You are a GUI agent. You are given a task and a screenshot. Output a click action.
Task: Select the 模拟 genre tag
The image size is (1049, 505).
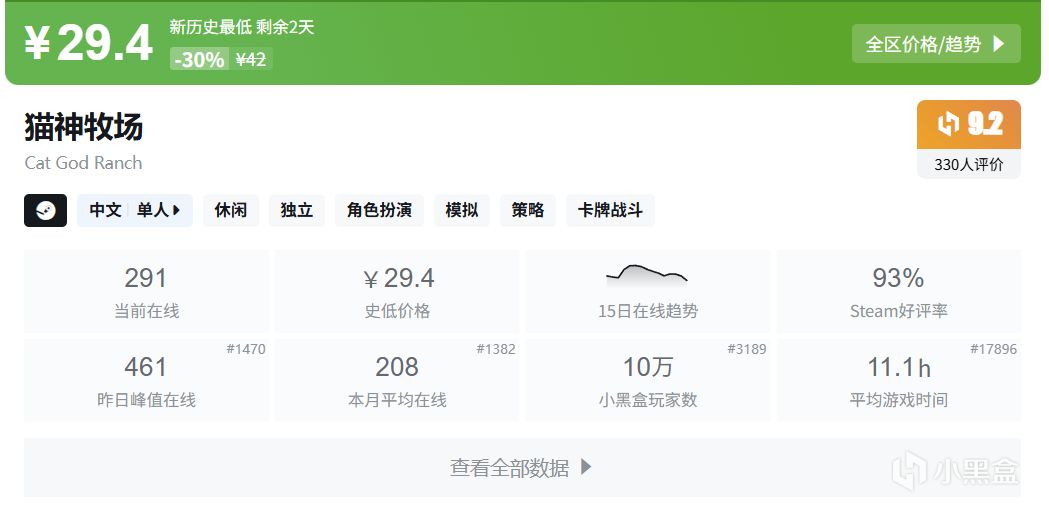462,211
